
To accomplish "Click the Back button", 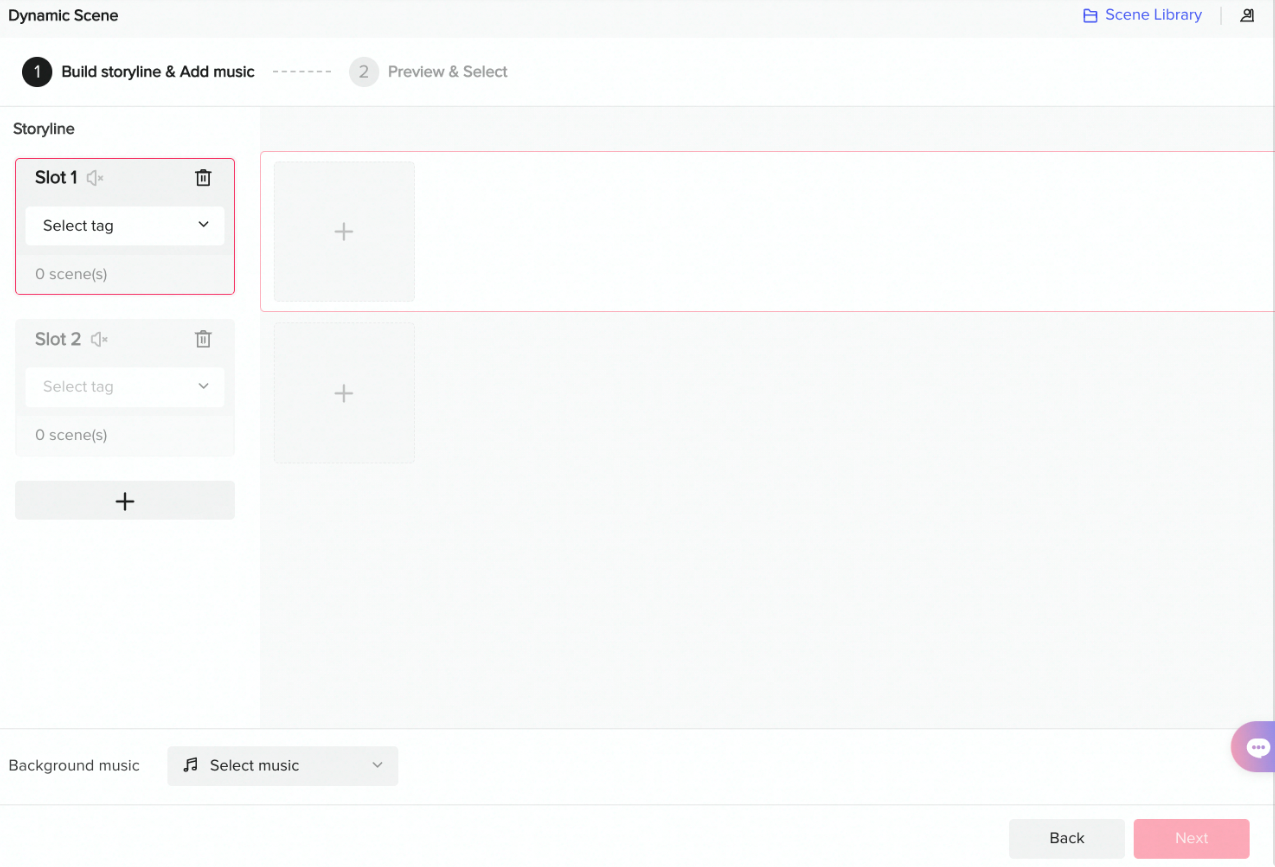I will tap(1067, 839).
